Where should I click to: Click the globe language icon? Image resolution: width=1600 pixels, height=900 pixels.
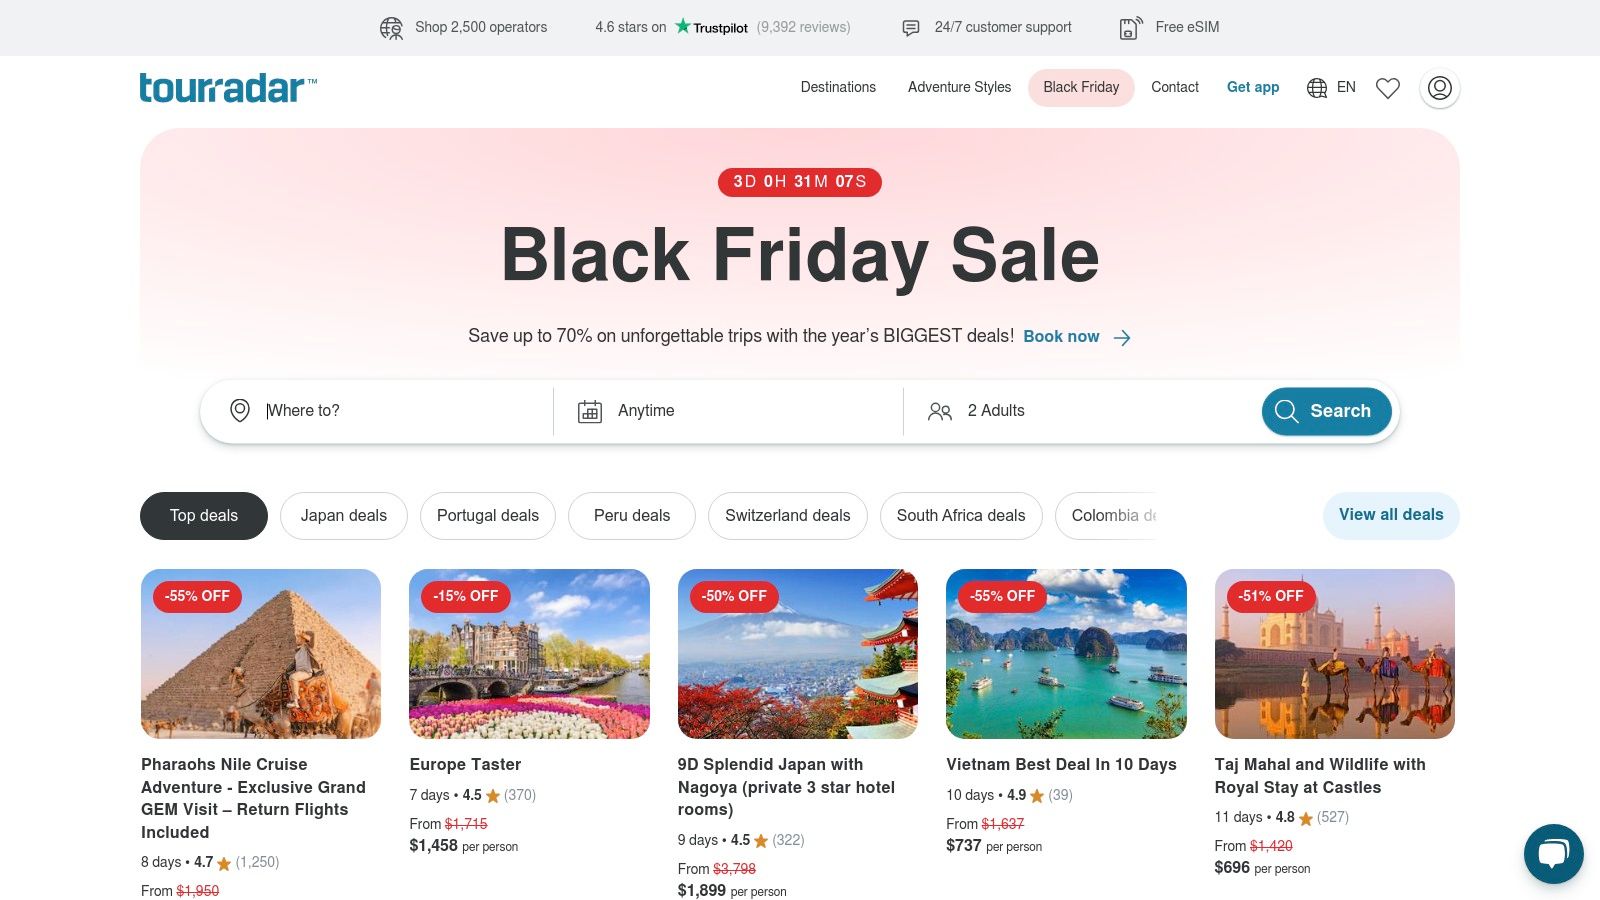(1317, 88)
